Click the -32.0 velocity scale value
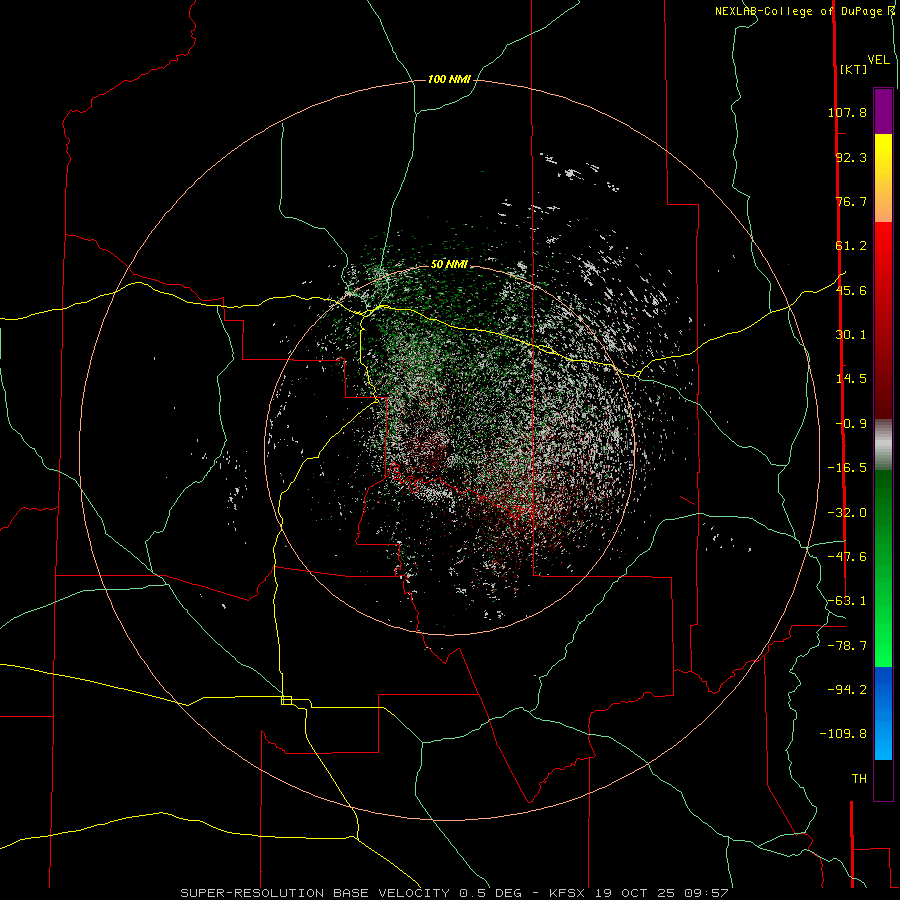The height and width of the screenshot is (900, 900). [847, 513]
